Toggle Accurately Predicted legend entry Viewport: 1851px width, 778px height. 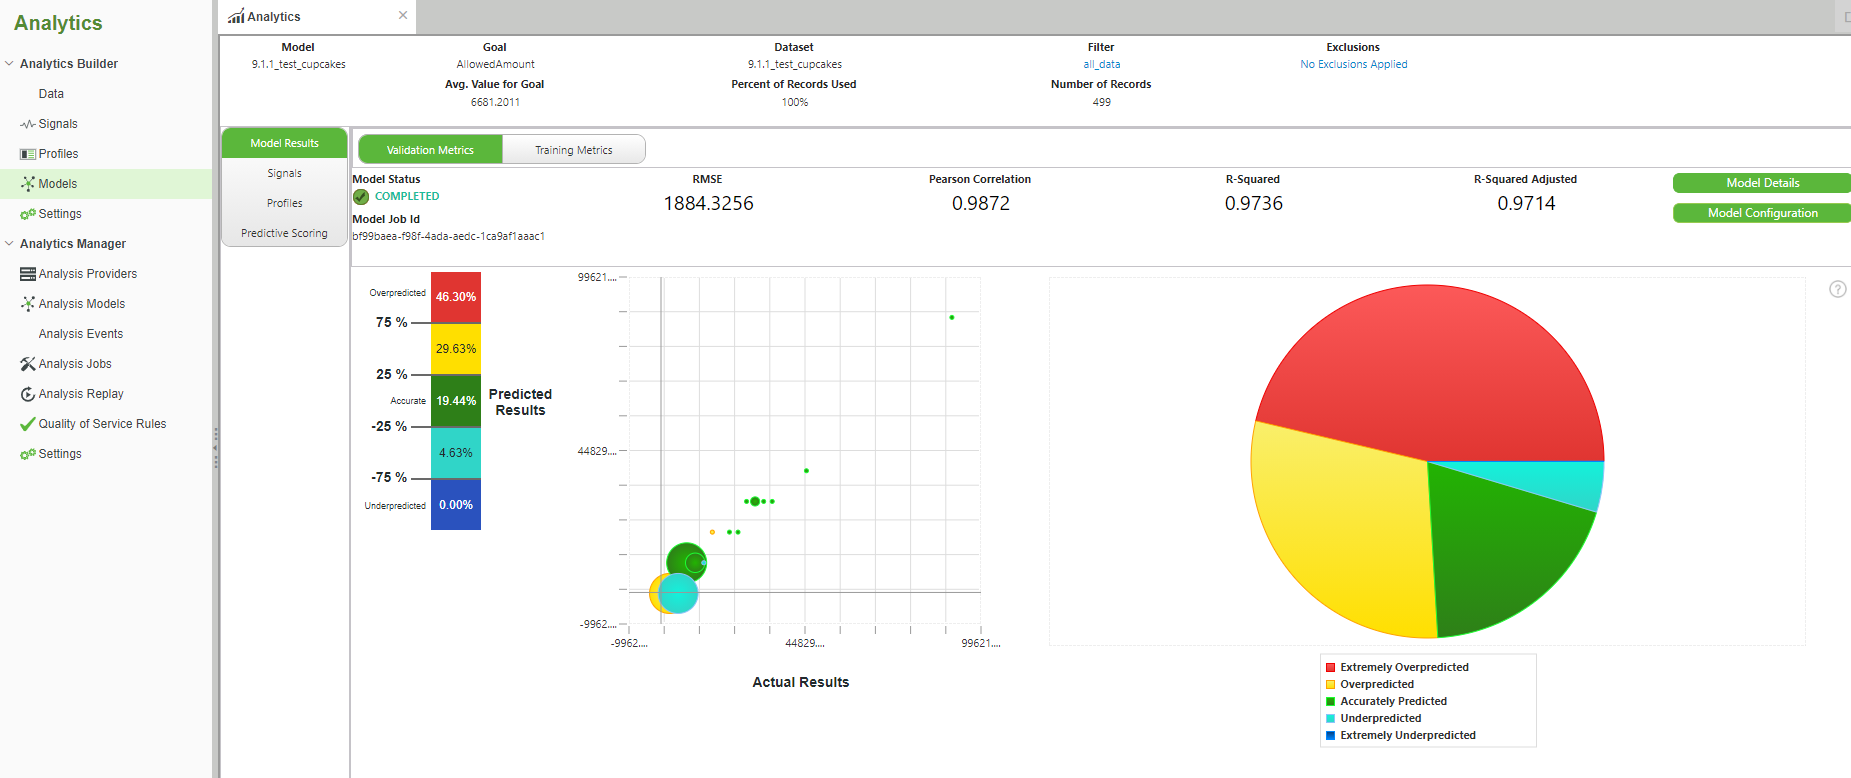1392,701
